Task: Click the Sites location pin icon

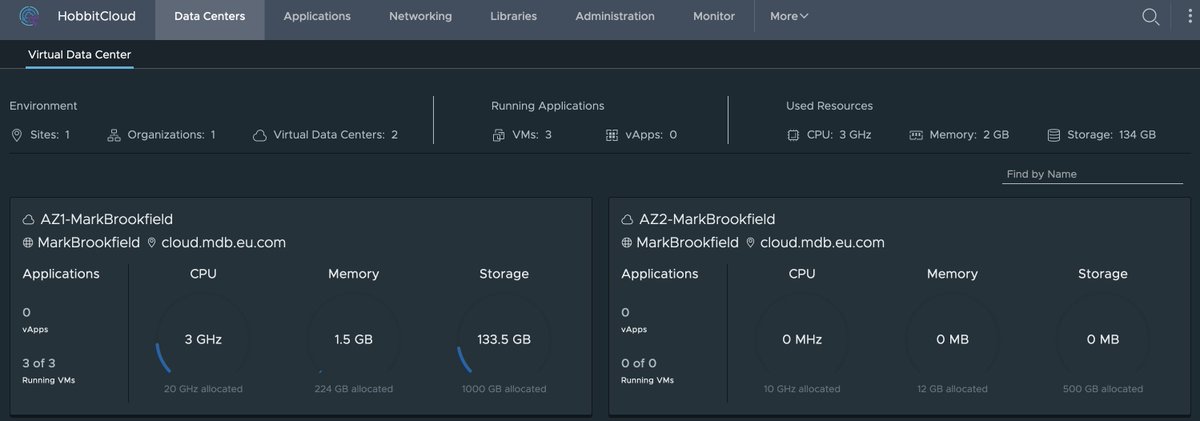Action: tap(17, 134)
